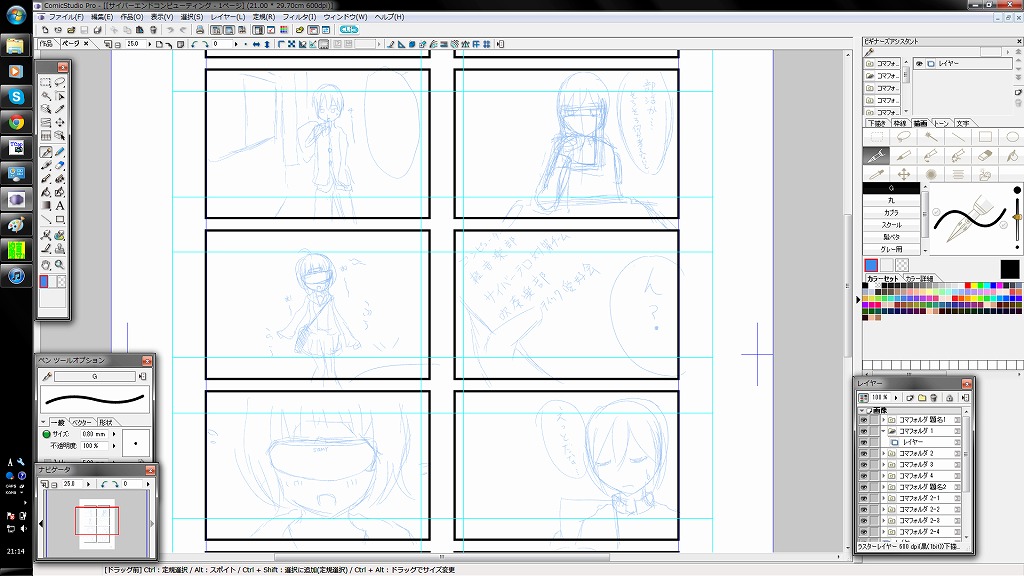Select the カブラ pen preset
Viewport: 1024px width, 576px height.
pos(891,212)
